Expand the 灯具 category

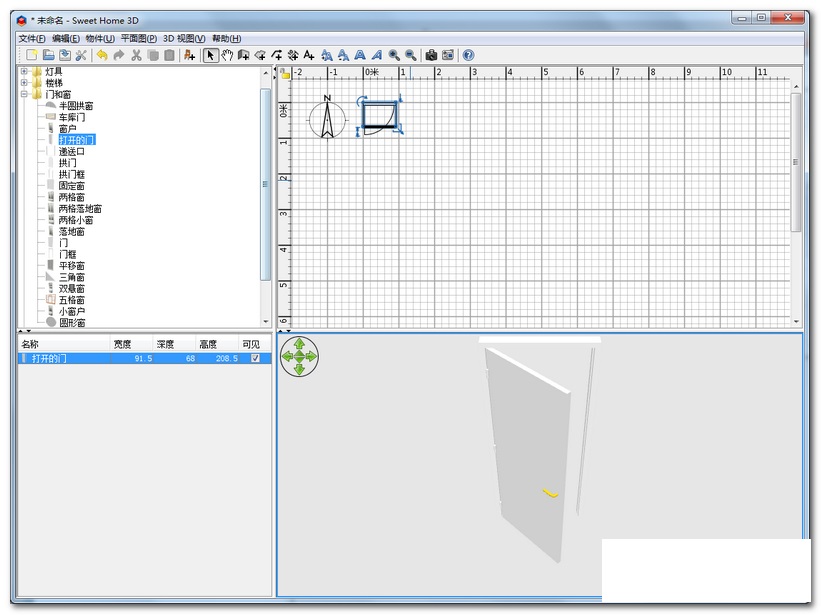24,72
